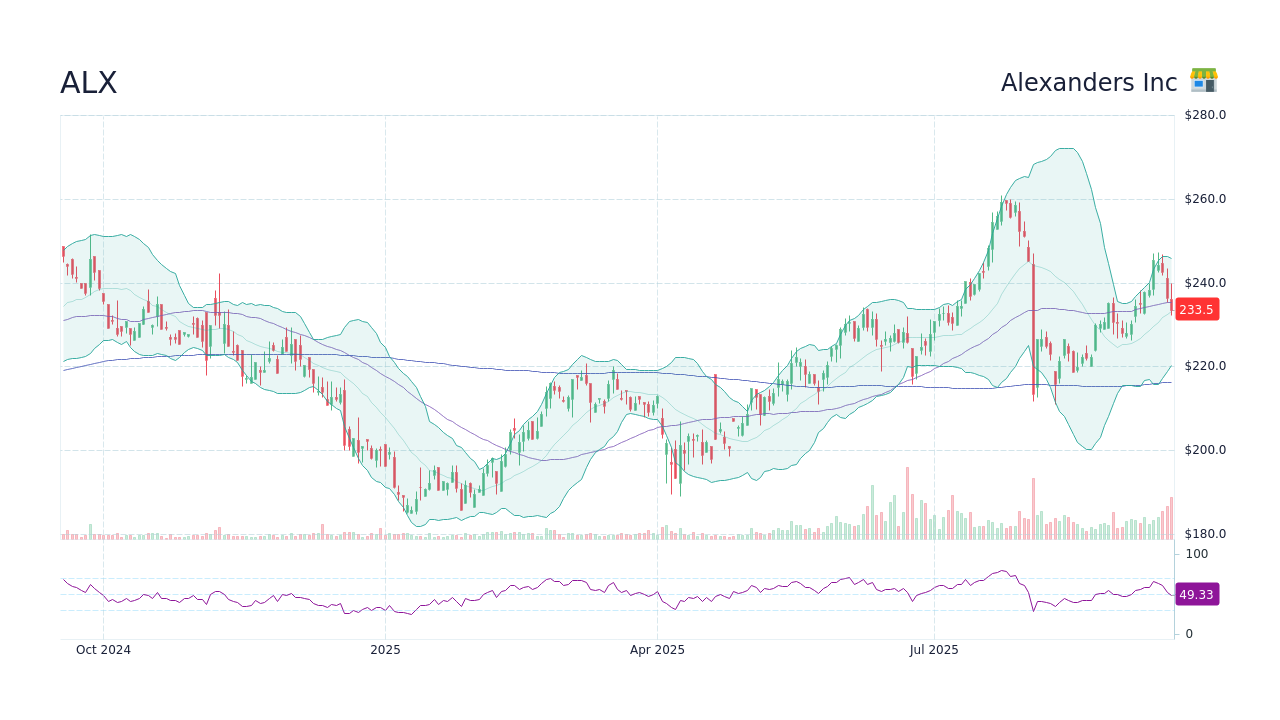This screenshot has width=1280, height=720.
Task: Click the Alexanders Inc company name
Action: pos(1089,83)
